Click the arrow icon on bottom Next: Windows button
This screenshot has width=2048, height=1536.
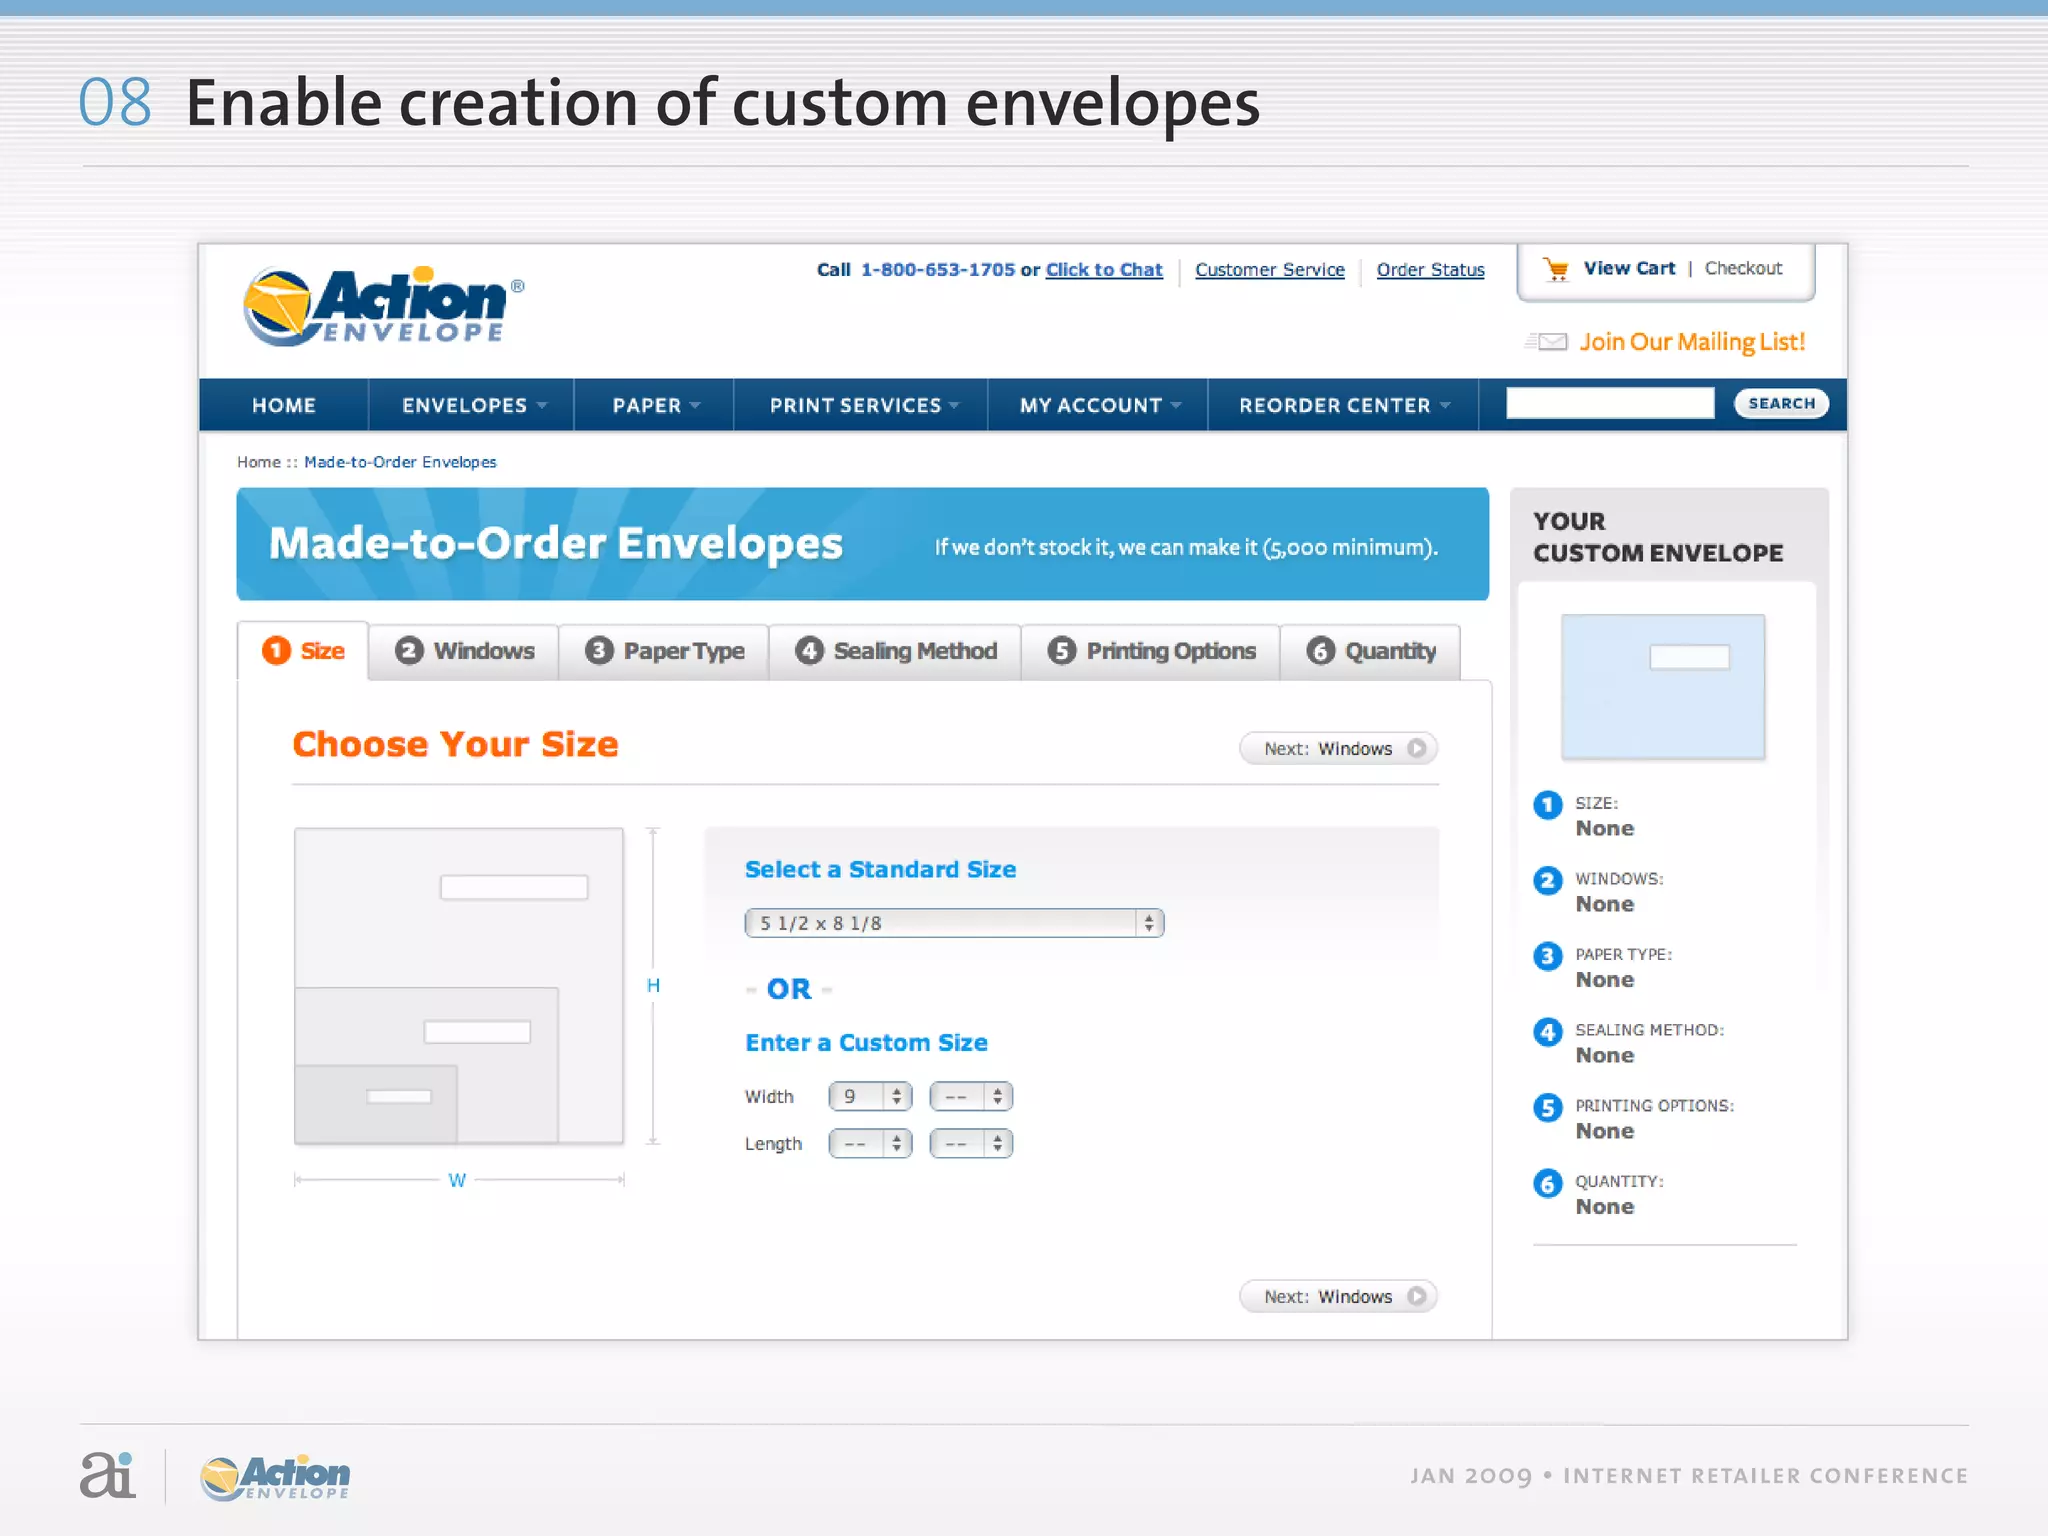pos(1416,1296)
